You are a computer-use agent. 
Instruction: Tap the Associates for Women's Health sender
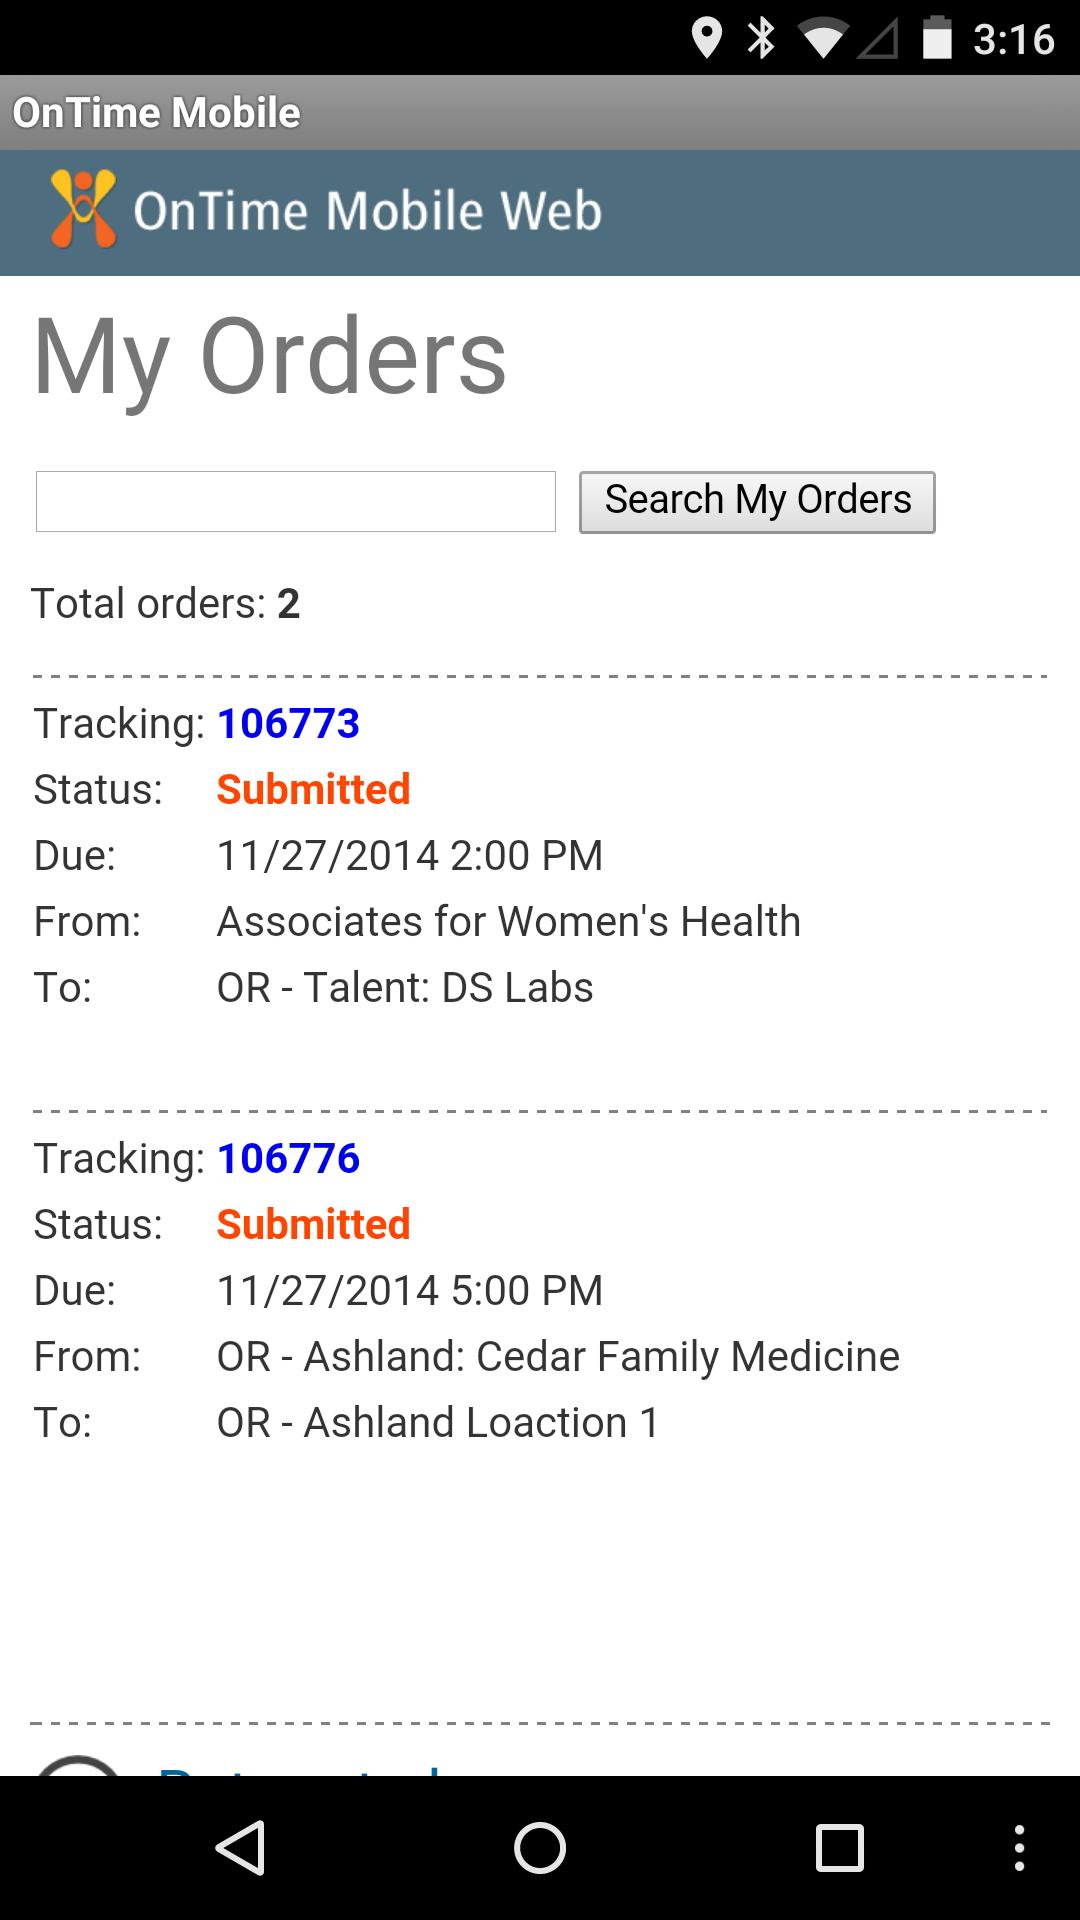click(x=508, y=921)
